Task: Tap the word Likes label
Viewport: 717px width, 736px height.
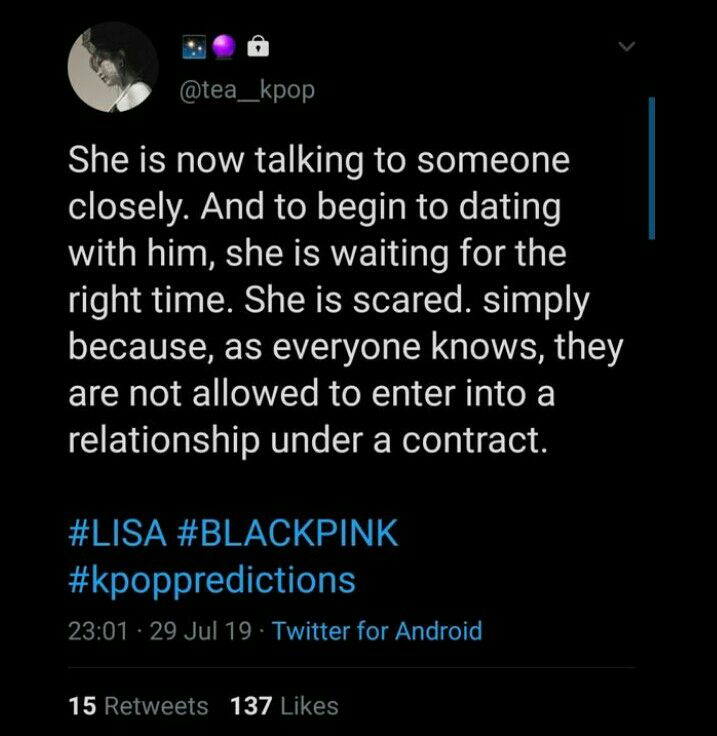Action: 309,706
